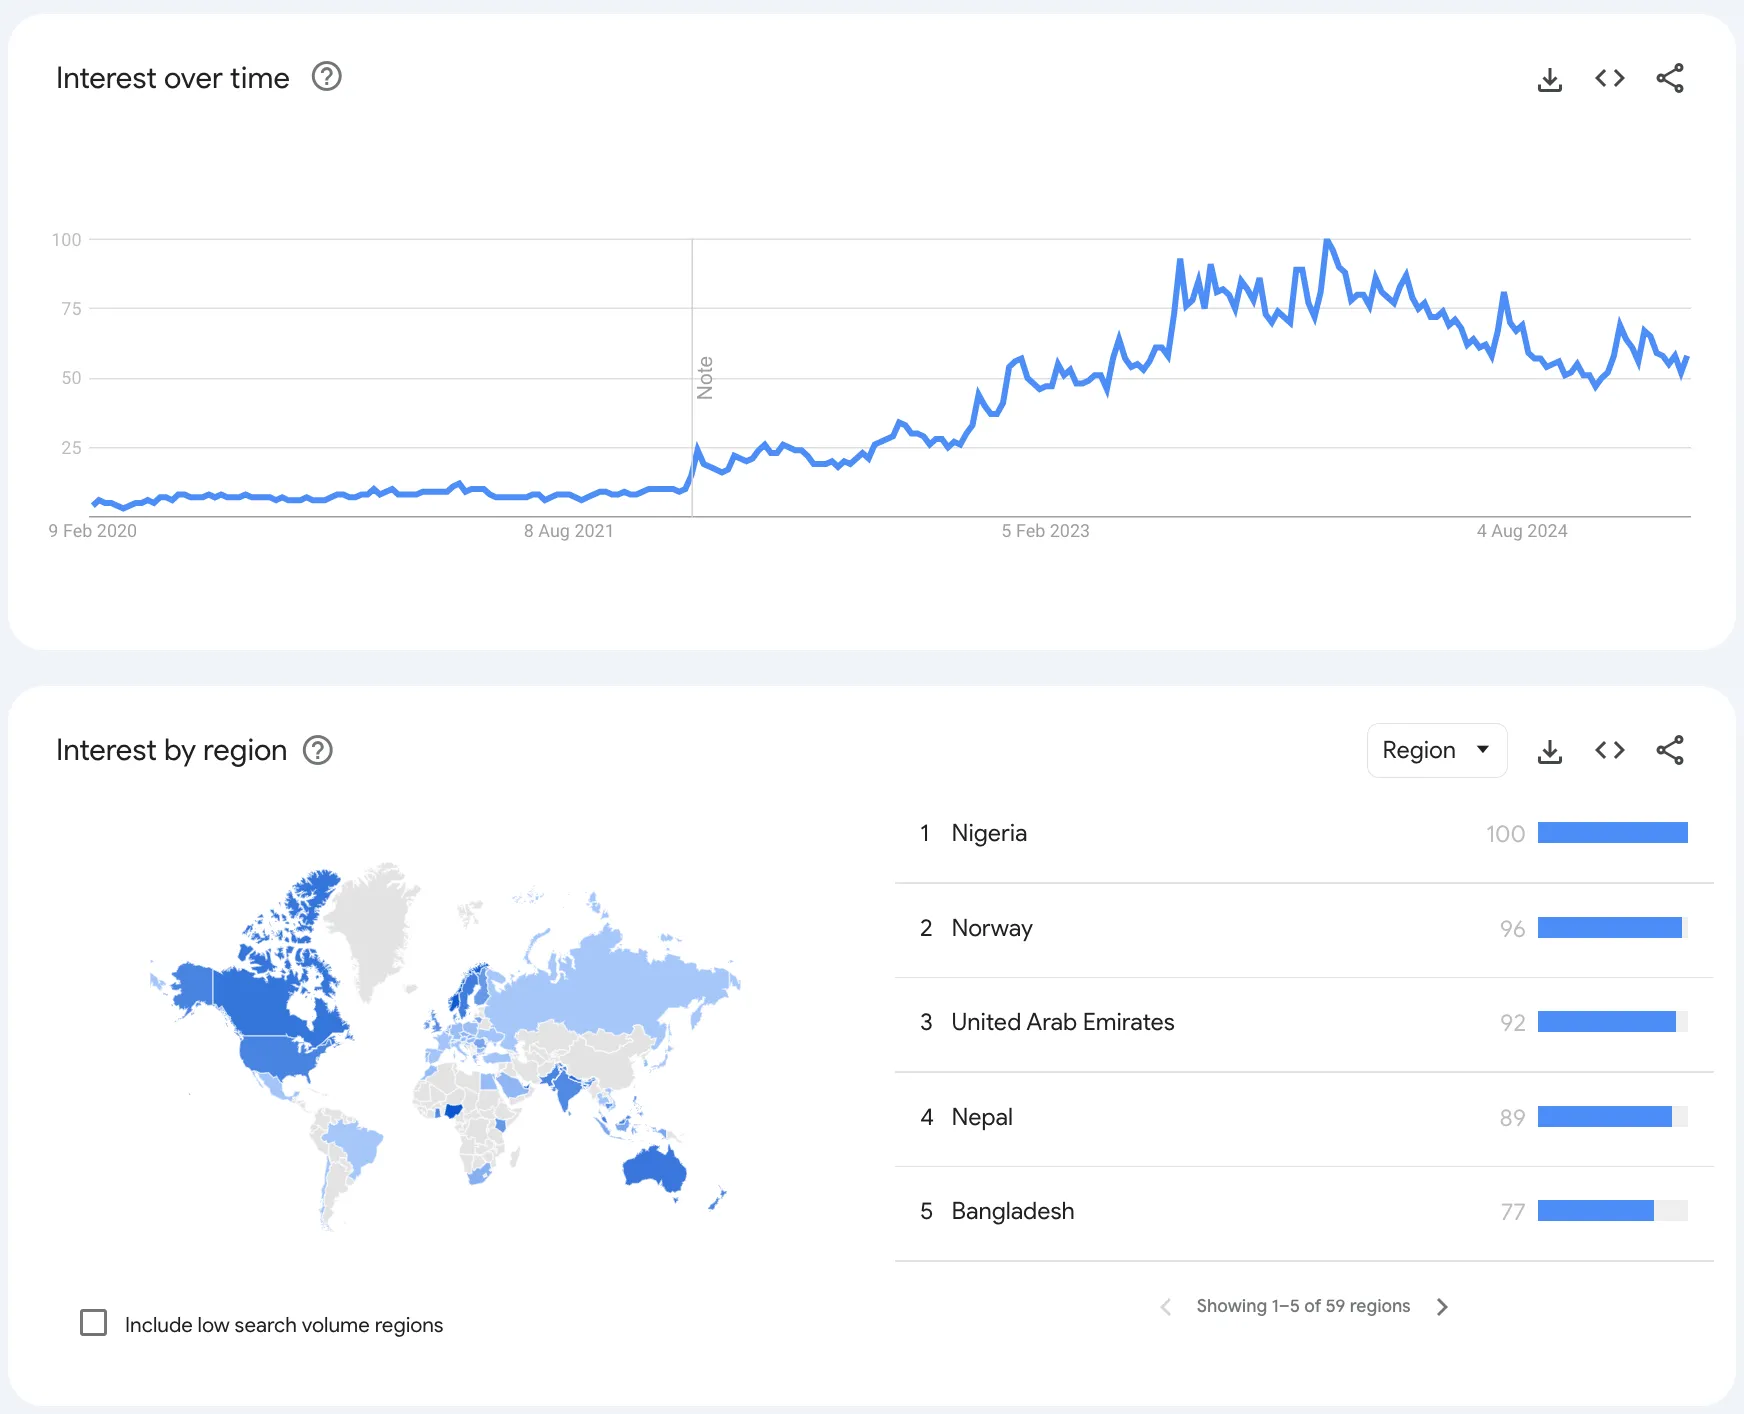Select Norway in the region list

(991, 928)
